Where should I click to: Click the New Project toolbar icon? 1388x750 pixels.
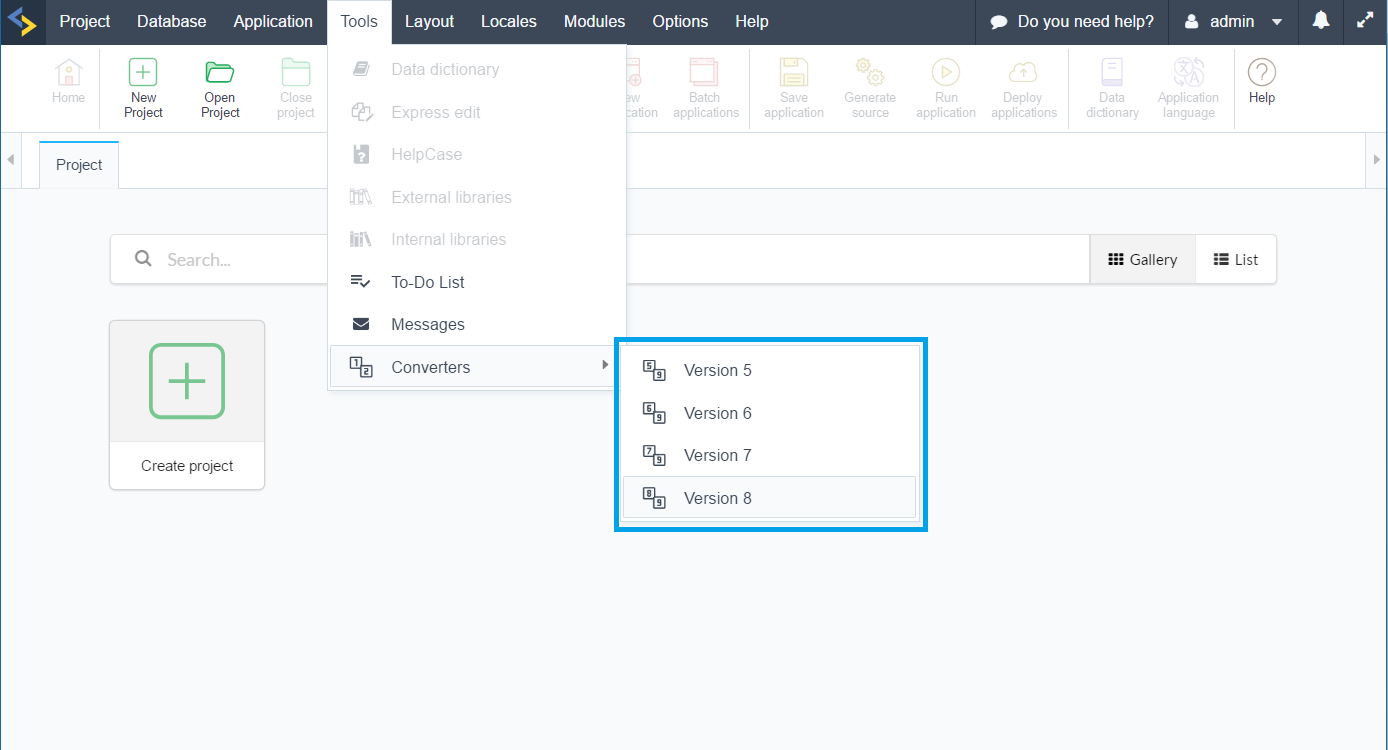pos(143,74)
